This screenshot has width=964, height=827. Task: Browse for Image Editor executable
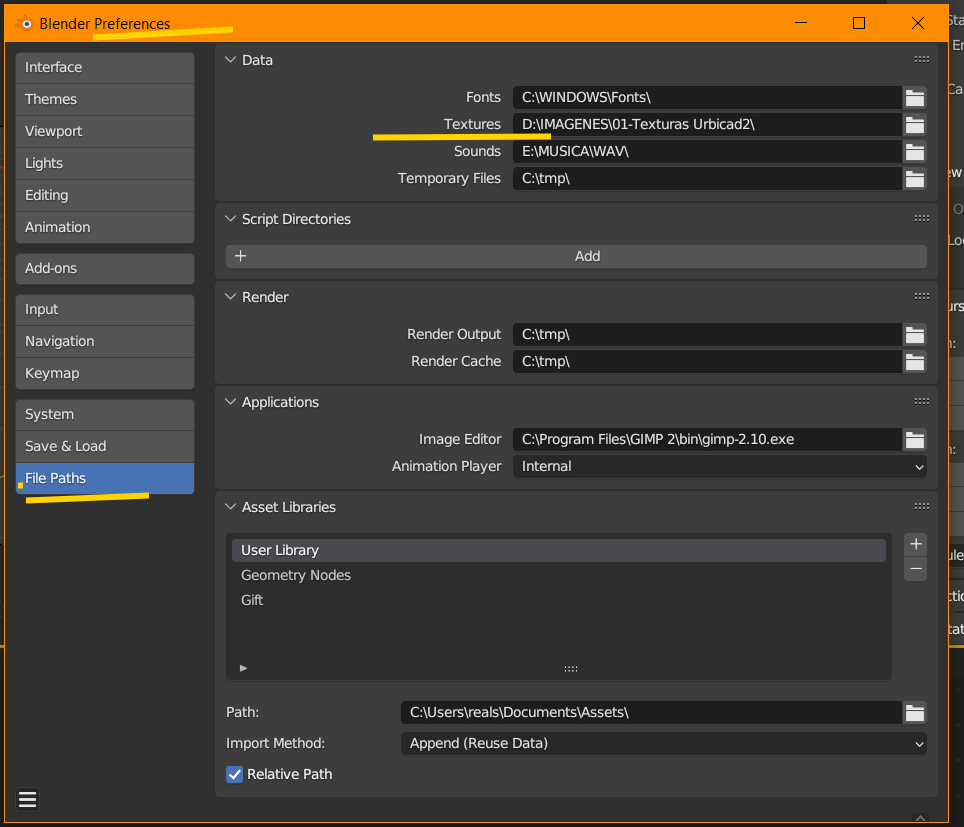click(914, 439)
